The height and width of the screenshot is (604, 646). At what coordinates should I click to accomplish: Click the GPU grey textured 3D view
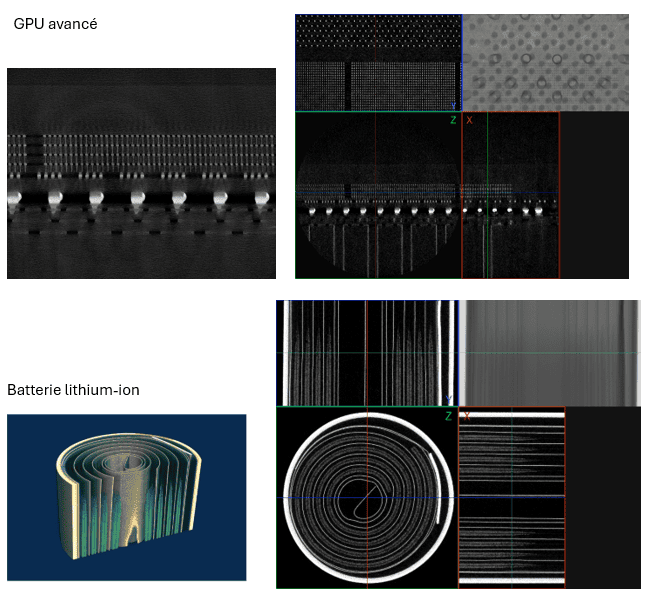click(x=546, y=62)
